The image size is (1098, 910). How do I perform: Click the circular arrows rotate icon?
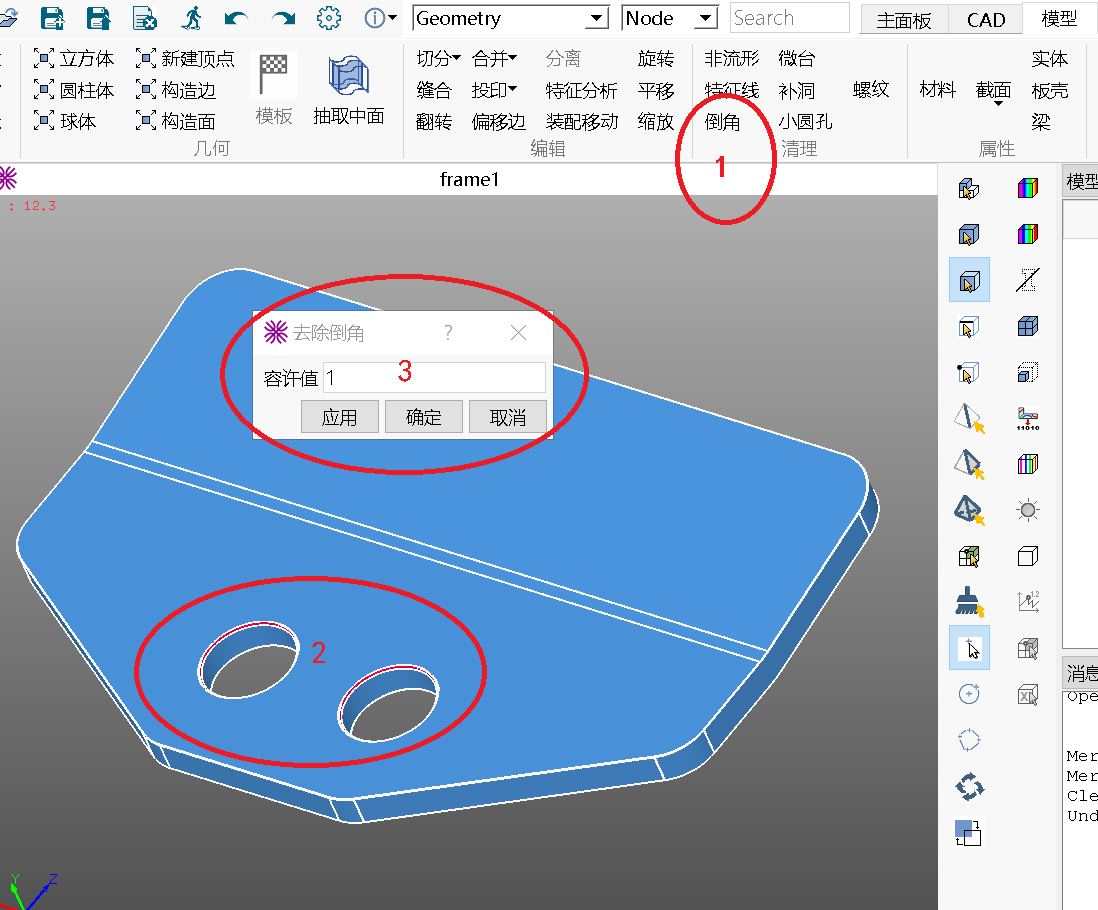[x=968, y=786]
